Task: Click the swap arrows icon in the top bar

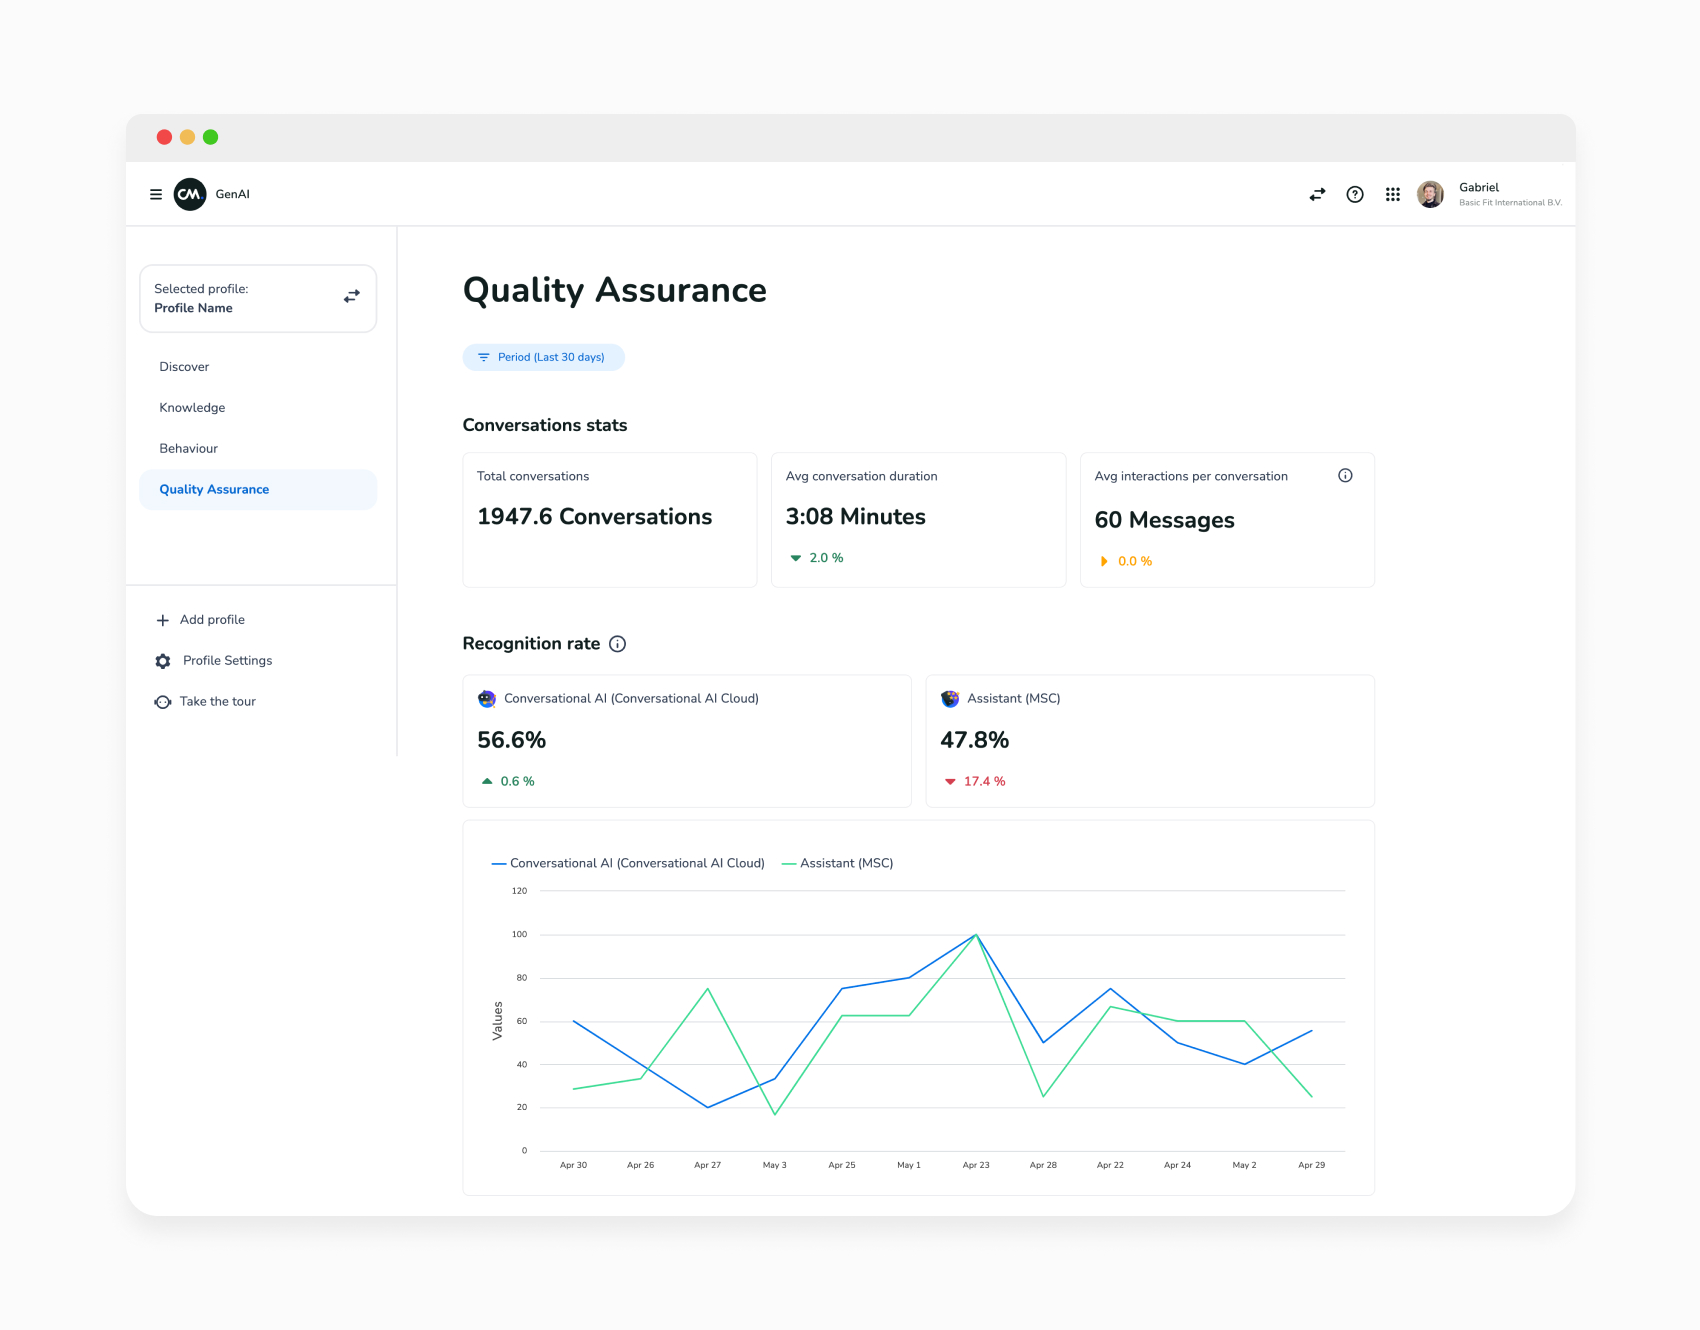Action: (x=1317, y=194)
